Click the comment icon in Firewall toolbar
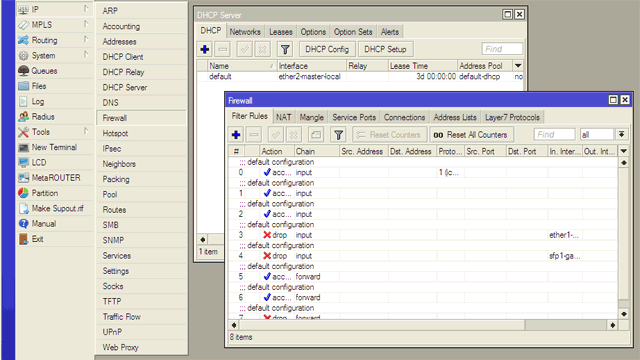Screen dimensions: 640x360 click(x=316, y=135)
